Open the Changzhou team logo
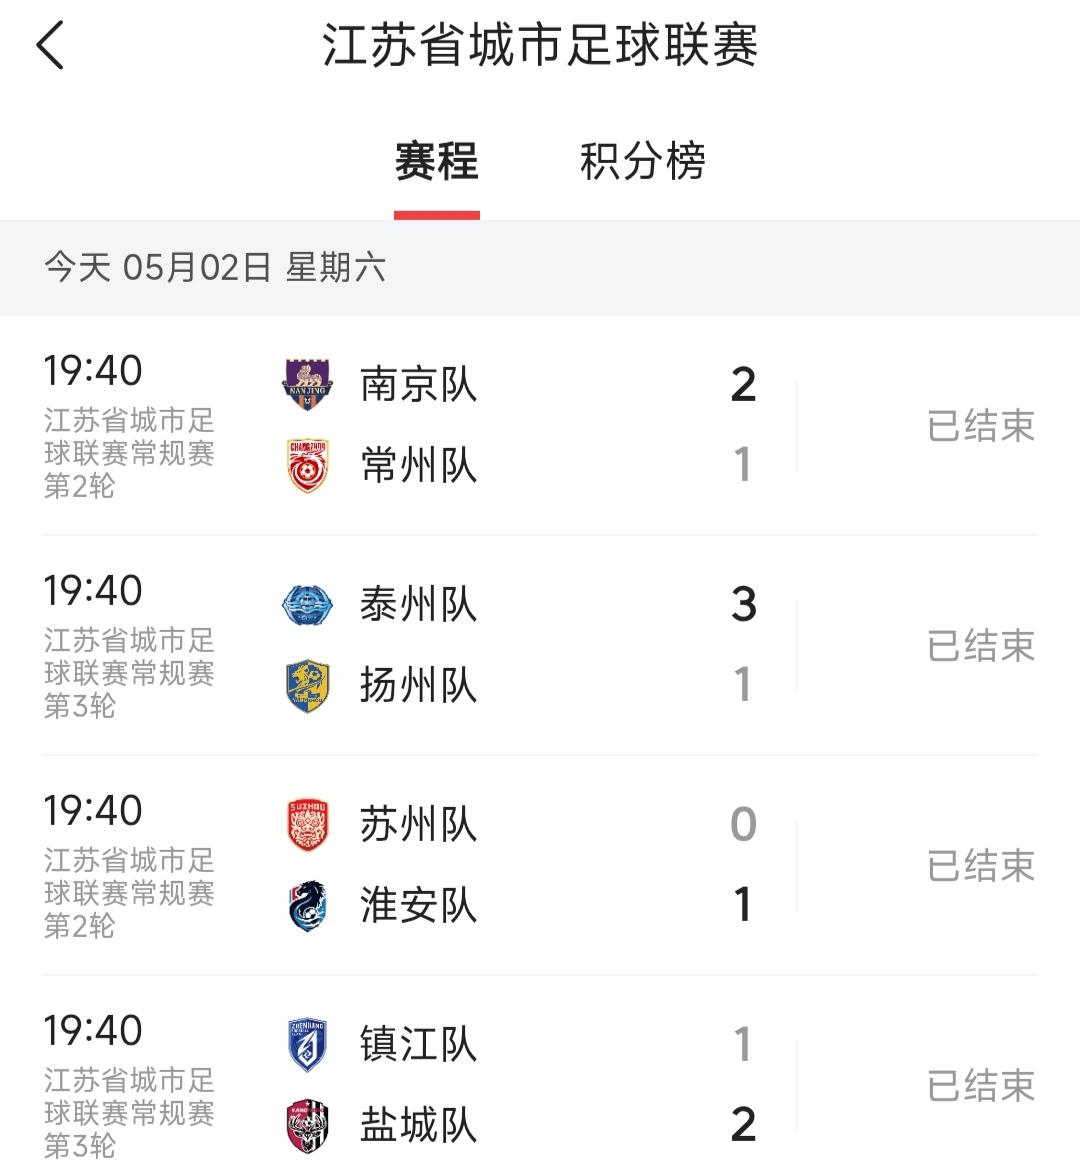Viewport: 1080px width, 1176px height. click(x=308, y=466)
